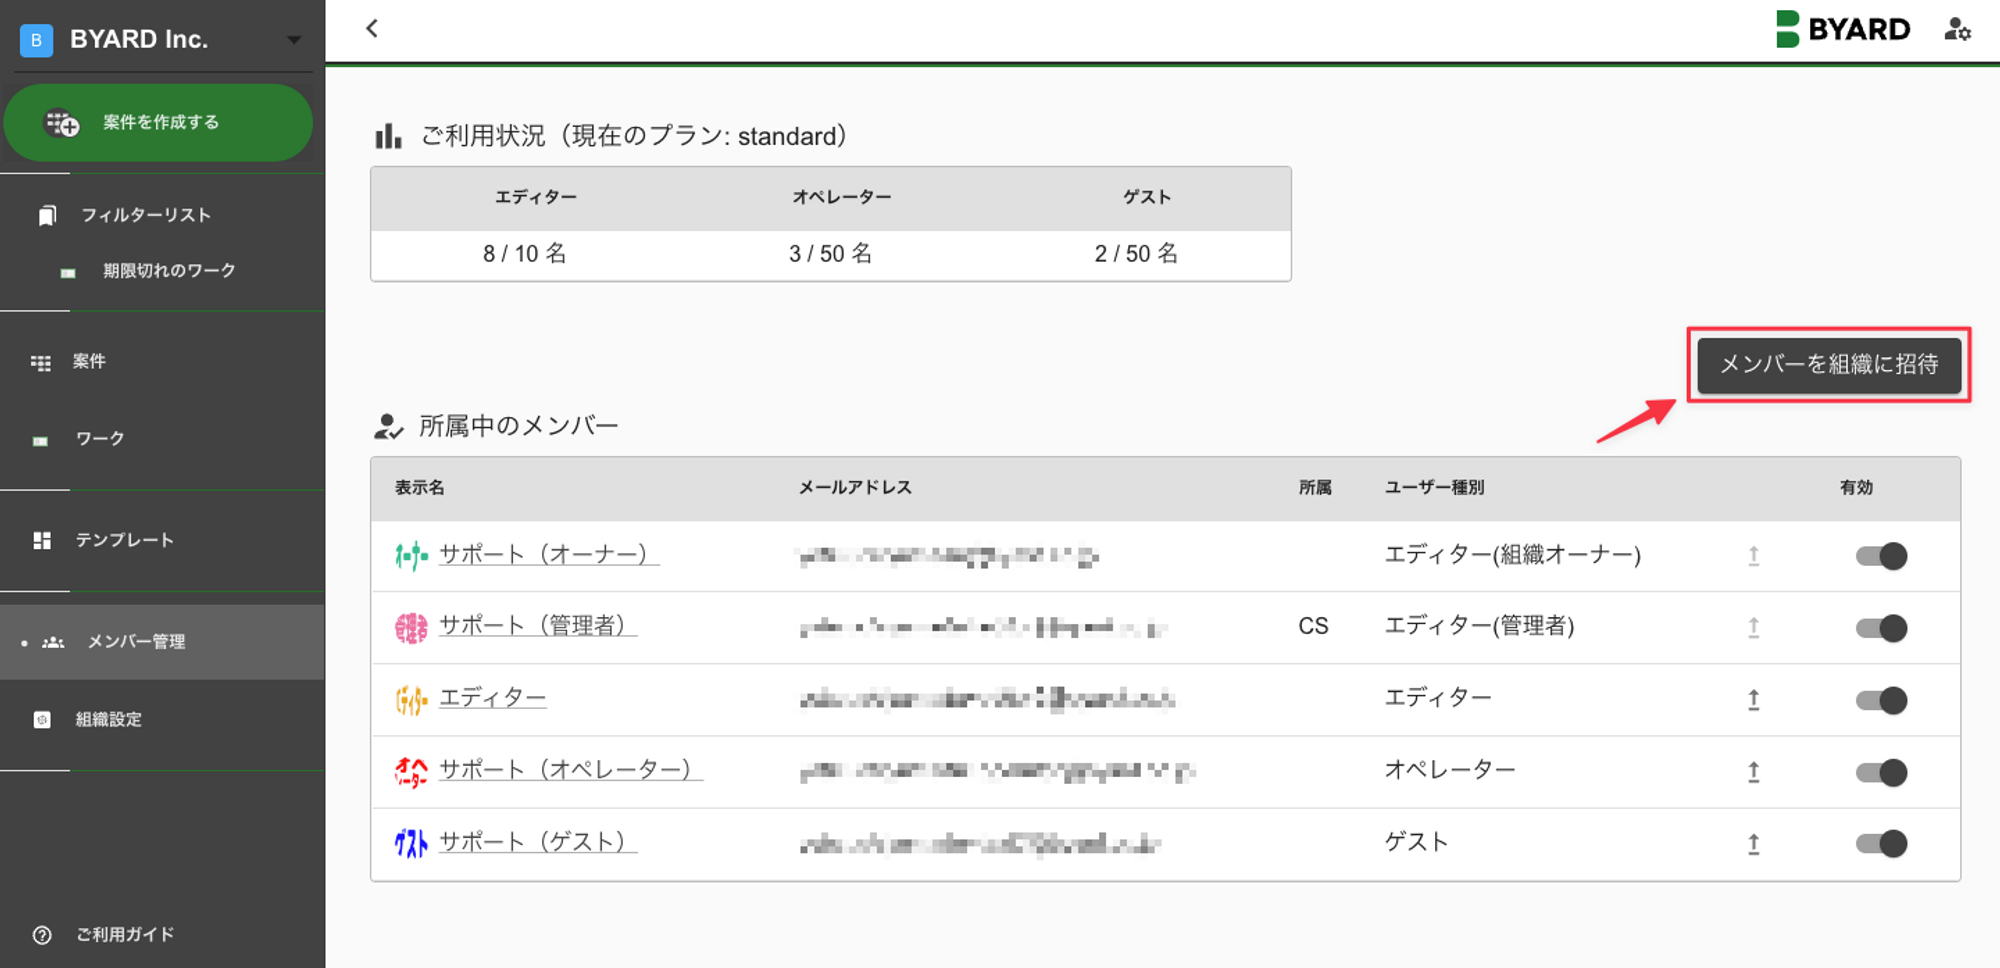
Task: Click the bar chart icon beside ご利用状況
Action: (388, 137)
